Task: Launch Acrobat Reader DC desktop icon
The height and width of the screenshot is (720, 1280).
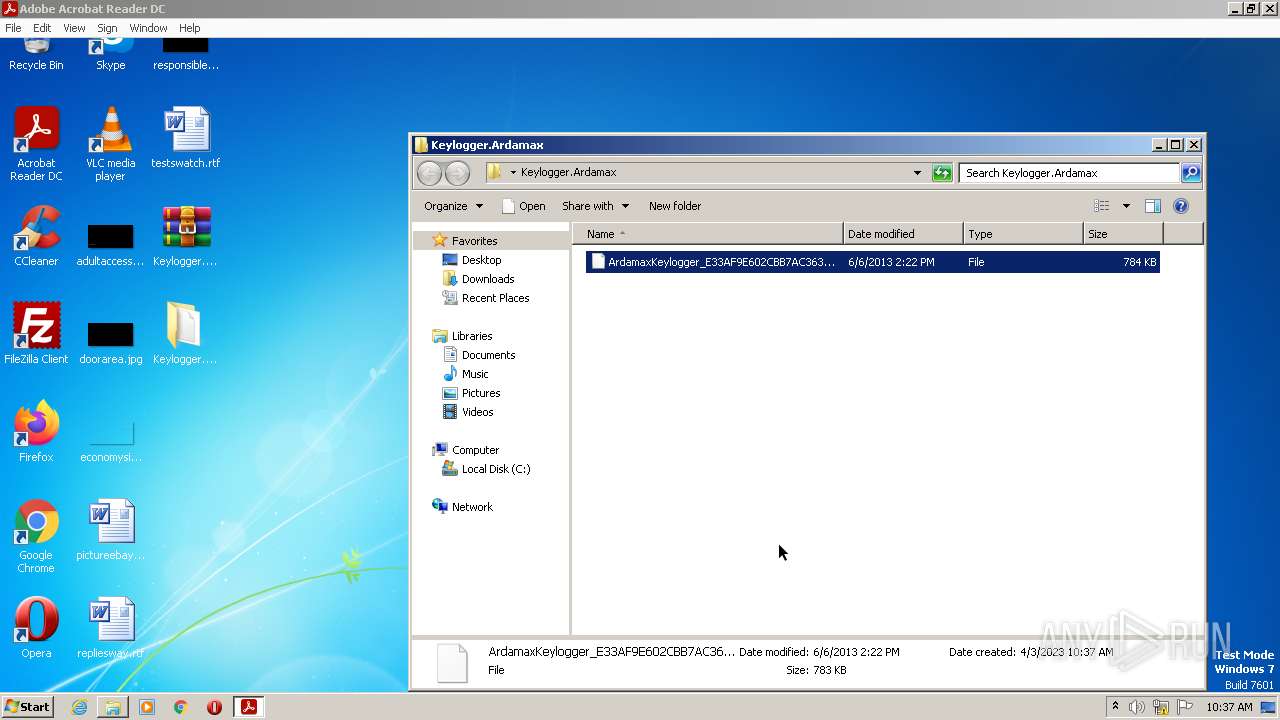Action: point(36,144)
